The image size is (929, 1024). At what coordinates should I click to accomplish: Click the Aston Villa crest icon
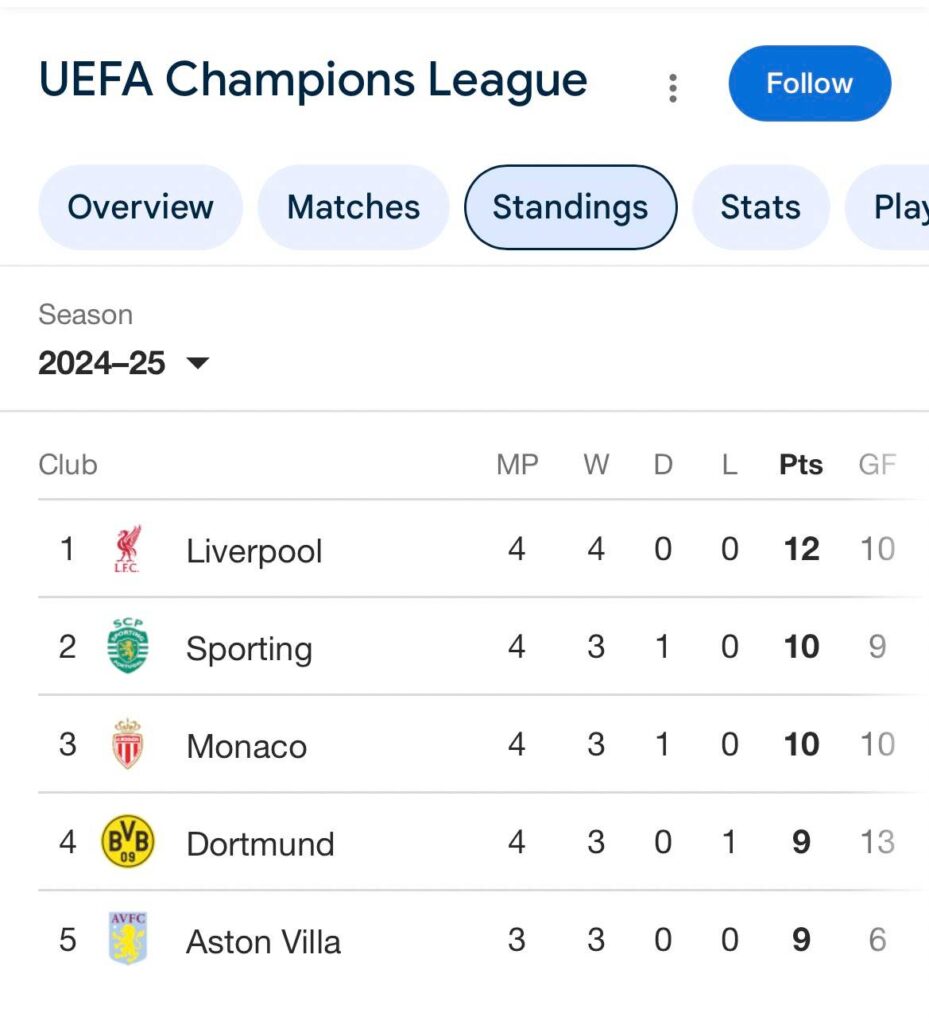pyautogui.click(x=128, y=939)
